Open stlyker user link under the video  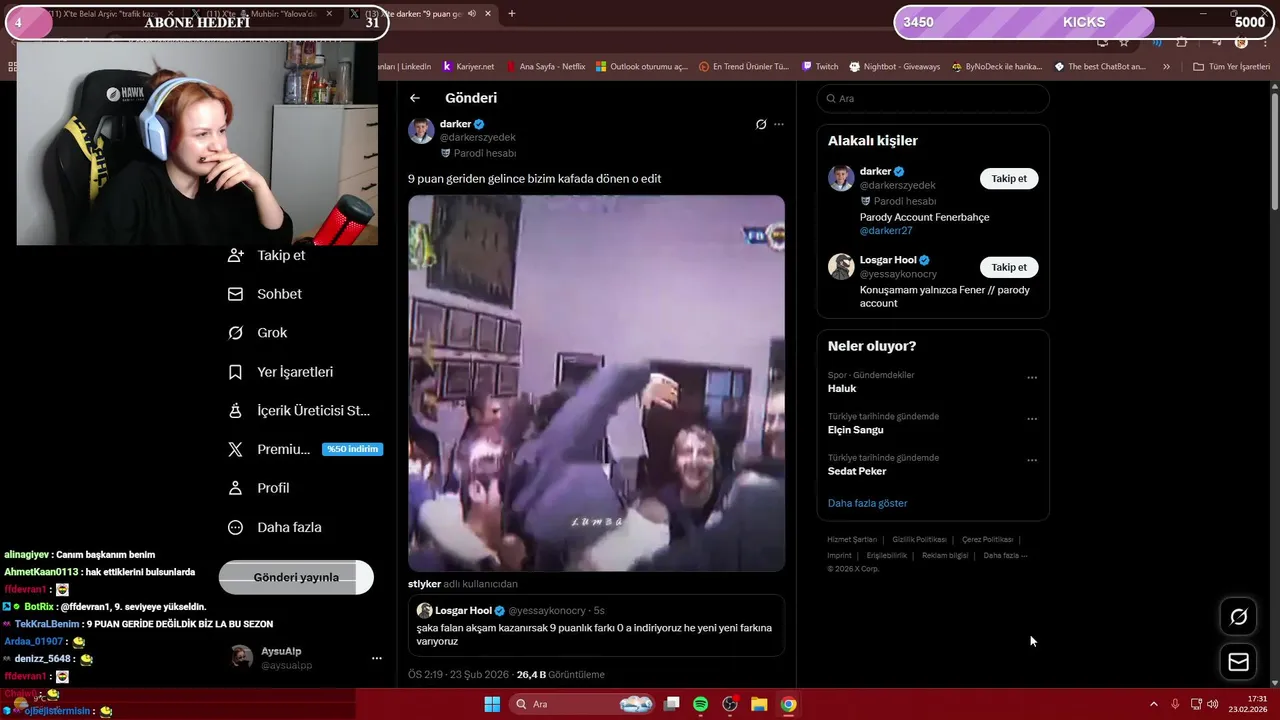(425, 584)
